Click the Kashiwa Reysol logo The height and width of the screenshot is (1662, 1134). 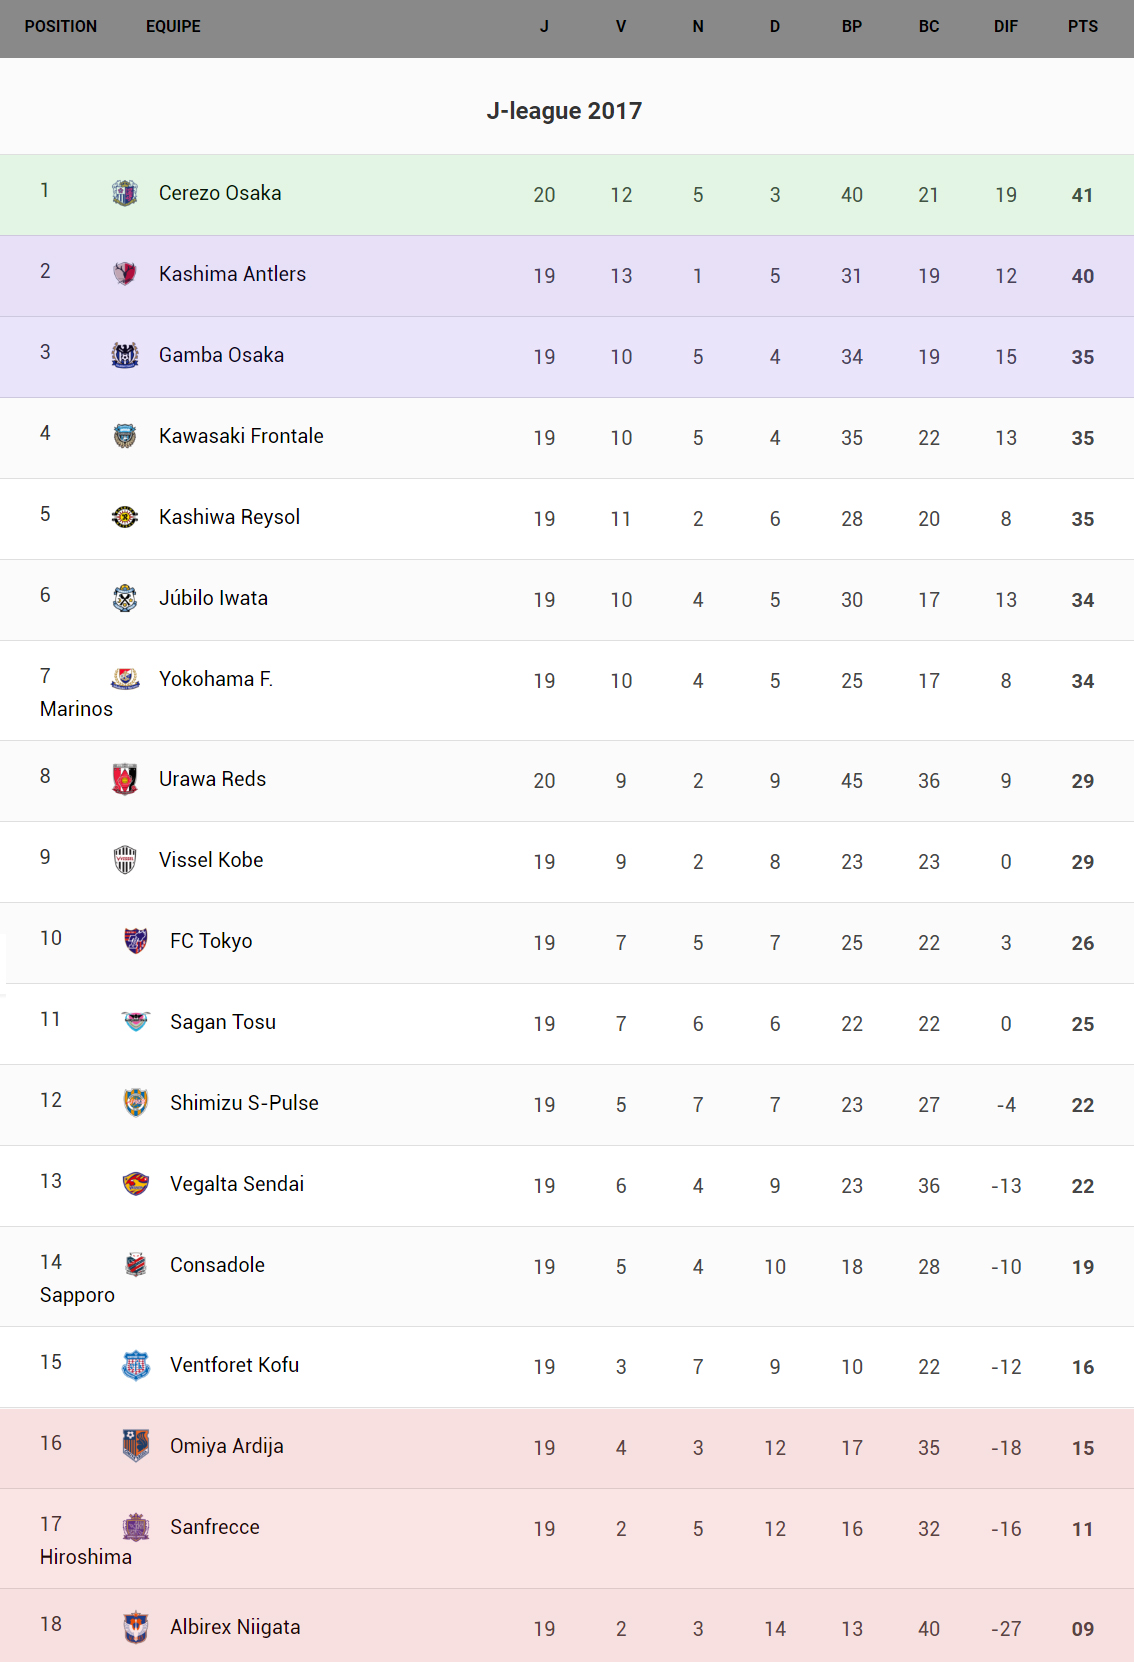tap(125, 517)
